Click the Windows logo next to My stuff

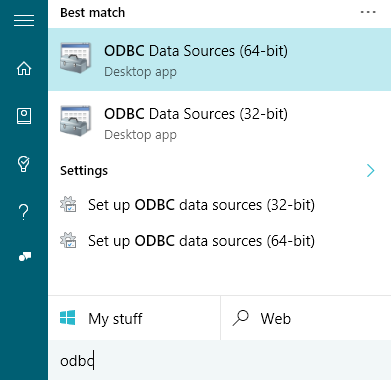68,318
